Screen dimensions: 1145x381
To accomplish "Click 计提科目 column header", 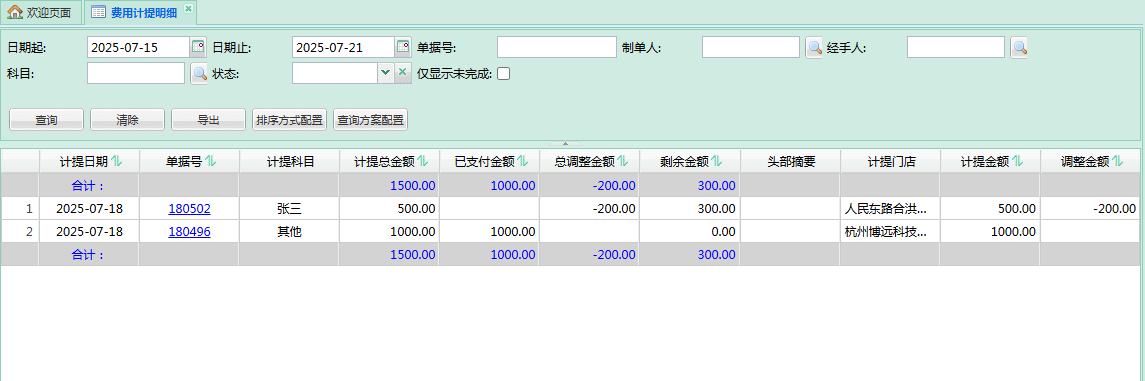I will [290, 162].
